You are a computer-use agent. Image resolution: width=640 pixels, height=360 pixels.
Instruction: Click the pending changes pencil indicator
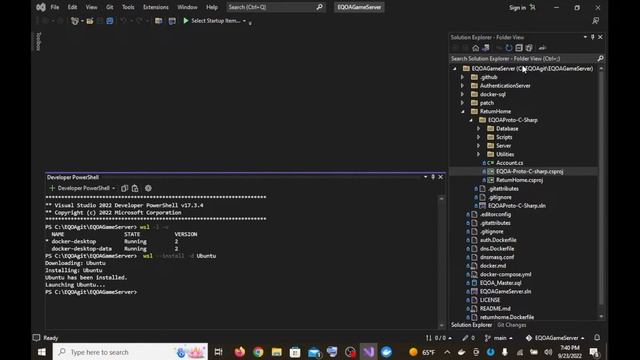469,338
